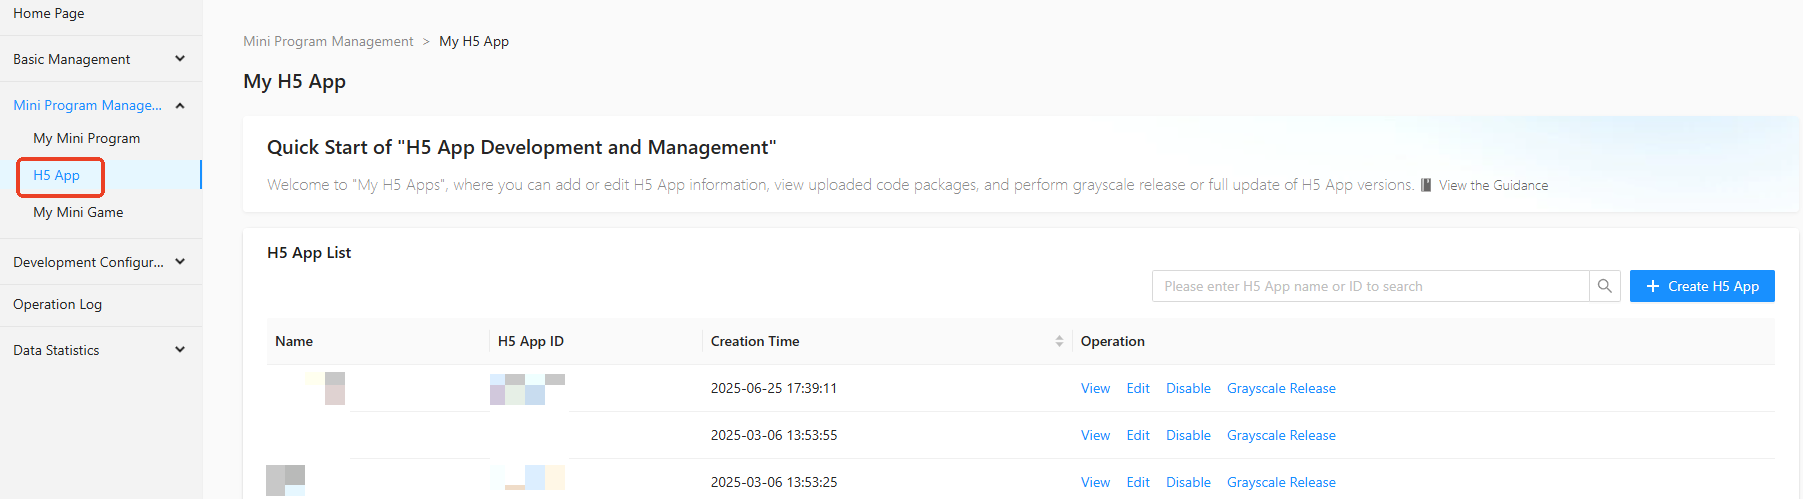The height and width of the screenshot is (499, 1803).
Task: Sort by Creation Time arrows
Action: 1059,341
